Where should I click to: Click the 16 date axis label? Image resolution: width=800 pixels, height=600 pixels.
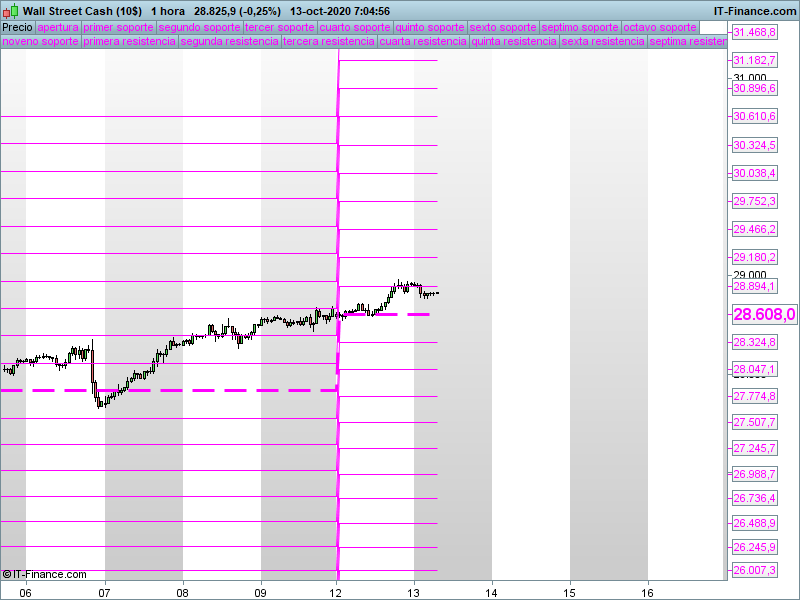point(647,593)
